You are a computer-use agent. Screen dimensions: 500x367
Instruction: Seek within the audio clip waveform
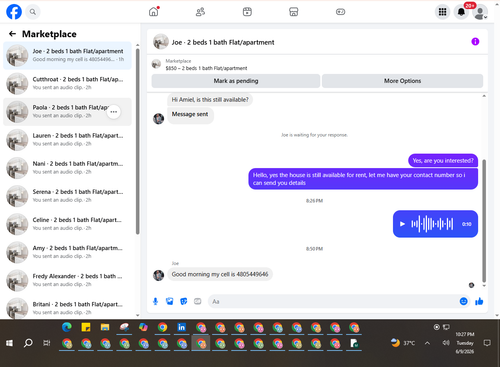coord(432,224)
